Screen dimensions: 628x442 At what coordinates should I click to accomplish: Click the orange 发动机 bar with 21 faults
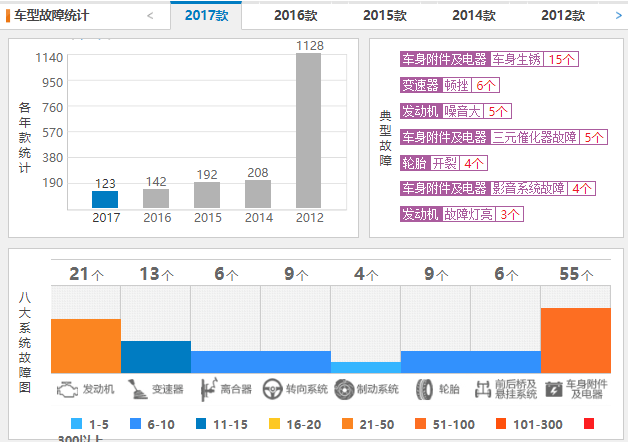click(86, 346)
